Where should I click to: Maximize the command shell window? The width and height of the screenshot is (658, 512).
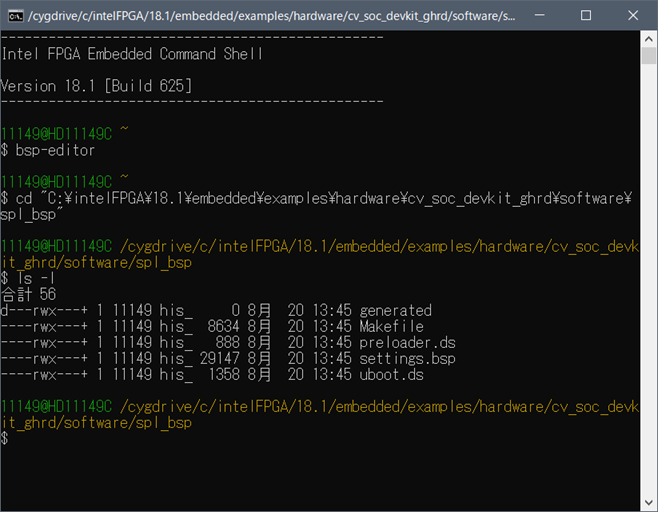point(585,16)
